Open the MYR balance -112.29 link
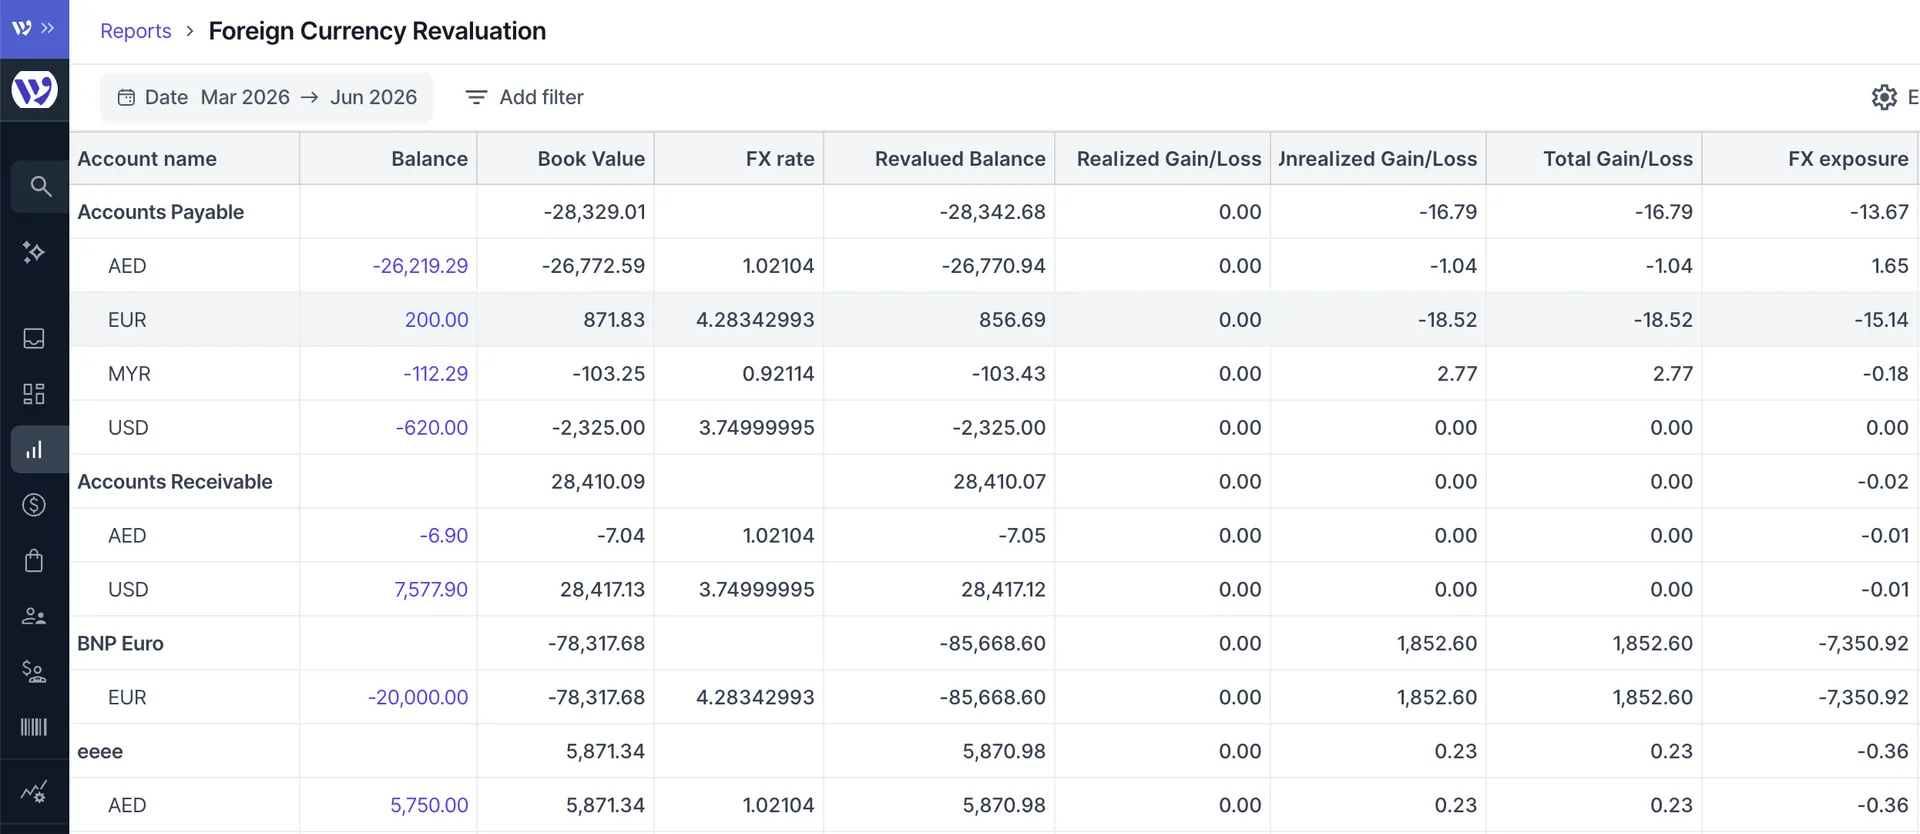The image size is (1920, 834). click(x=435, y=374)
